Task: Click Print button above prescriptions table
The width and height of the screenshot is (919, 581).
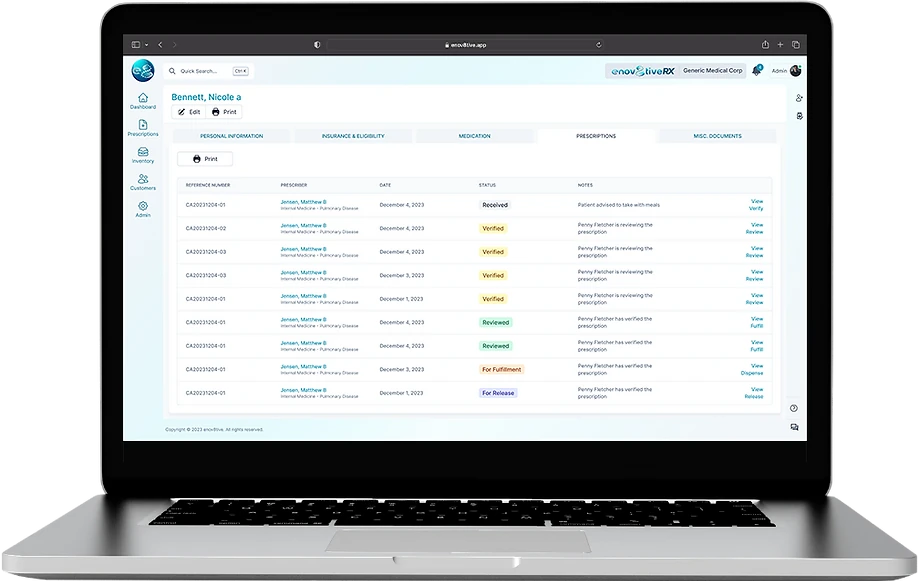Action: coord(205,159)
